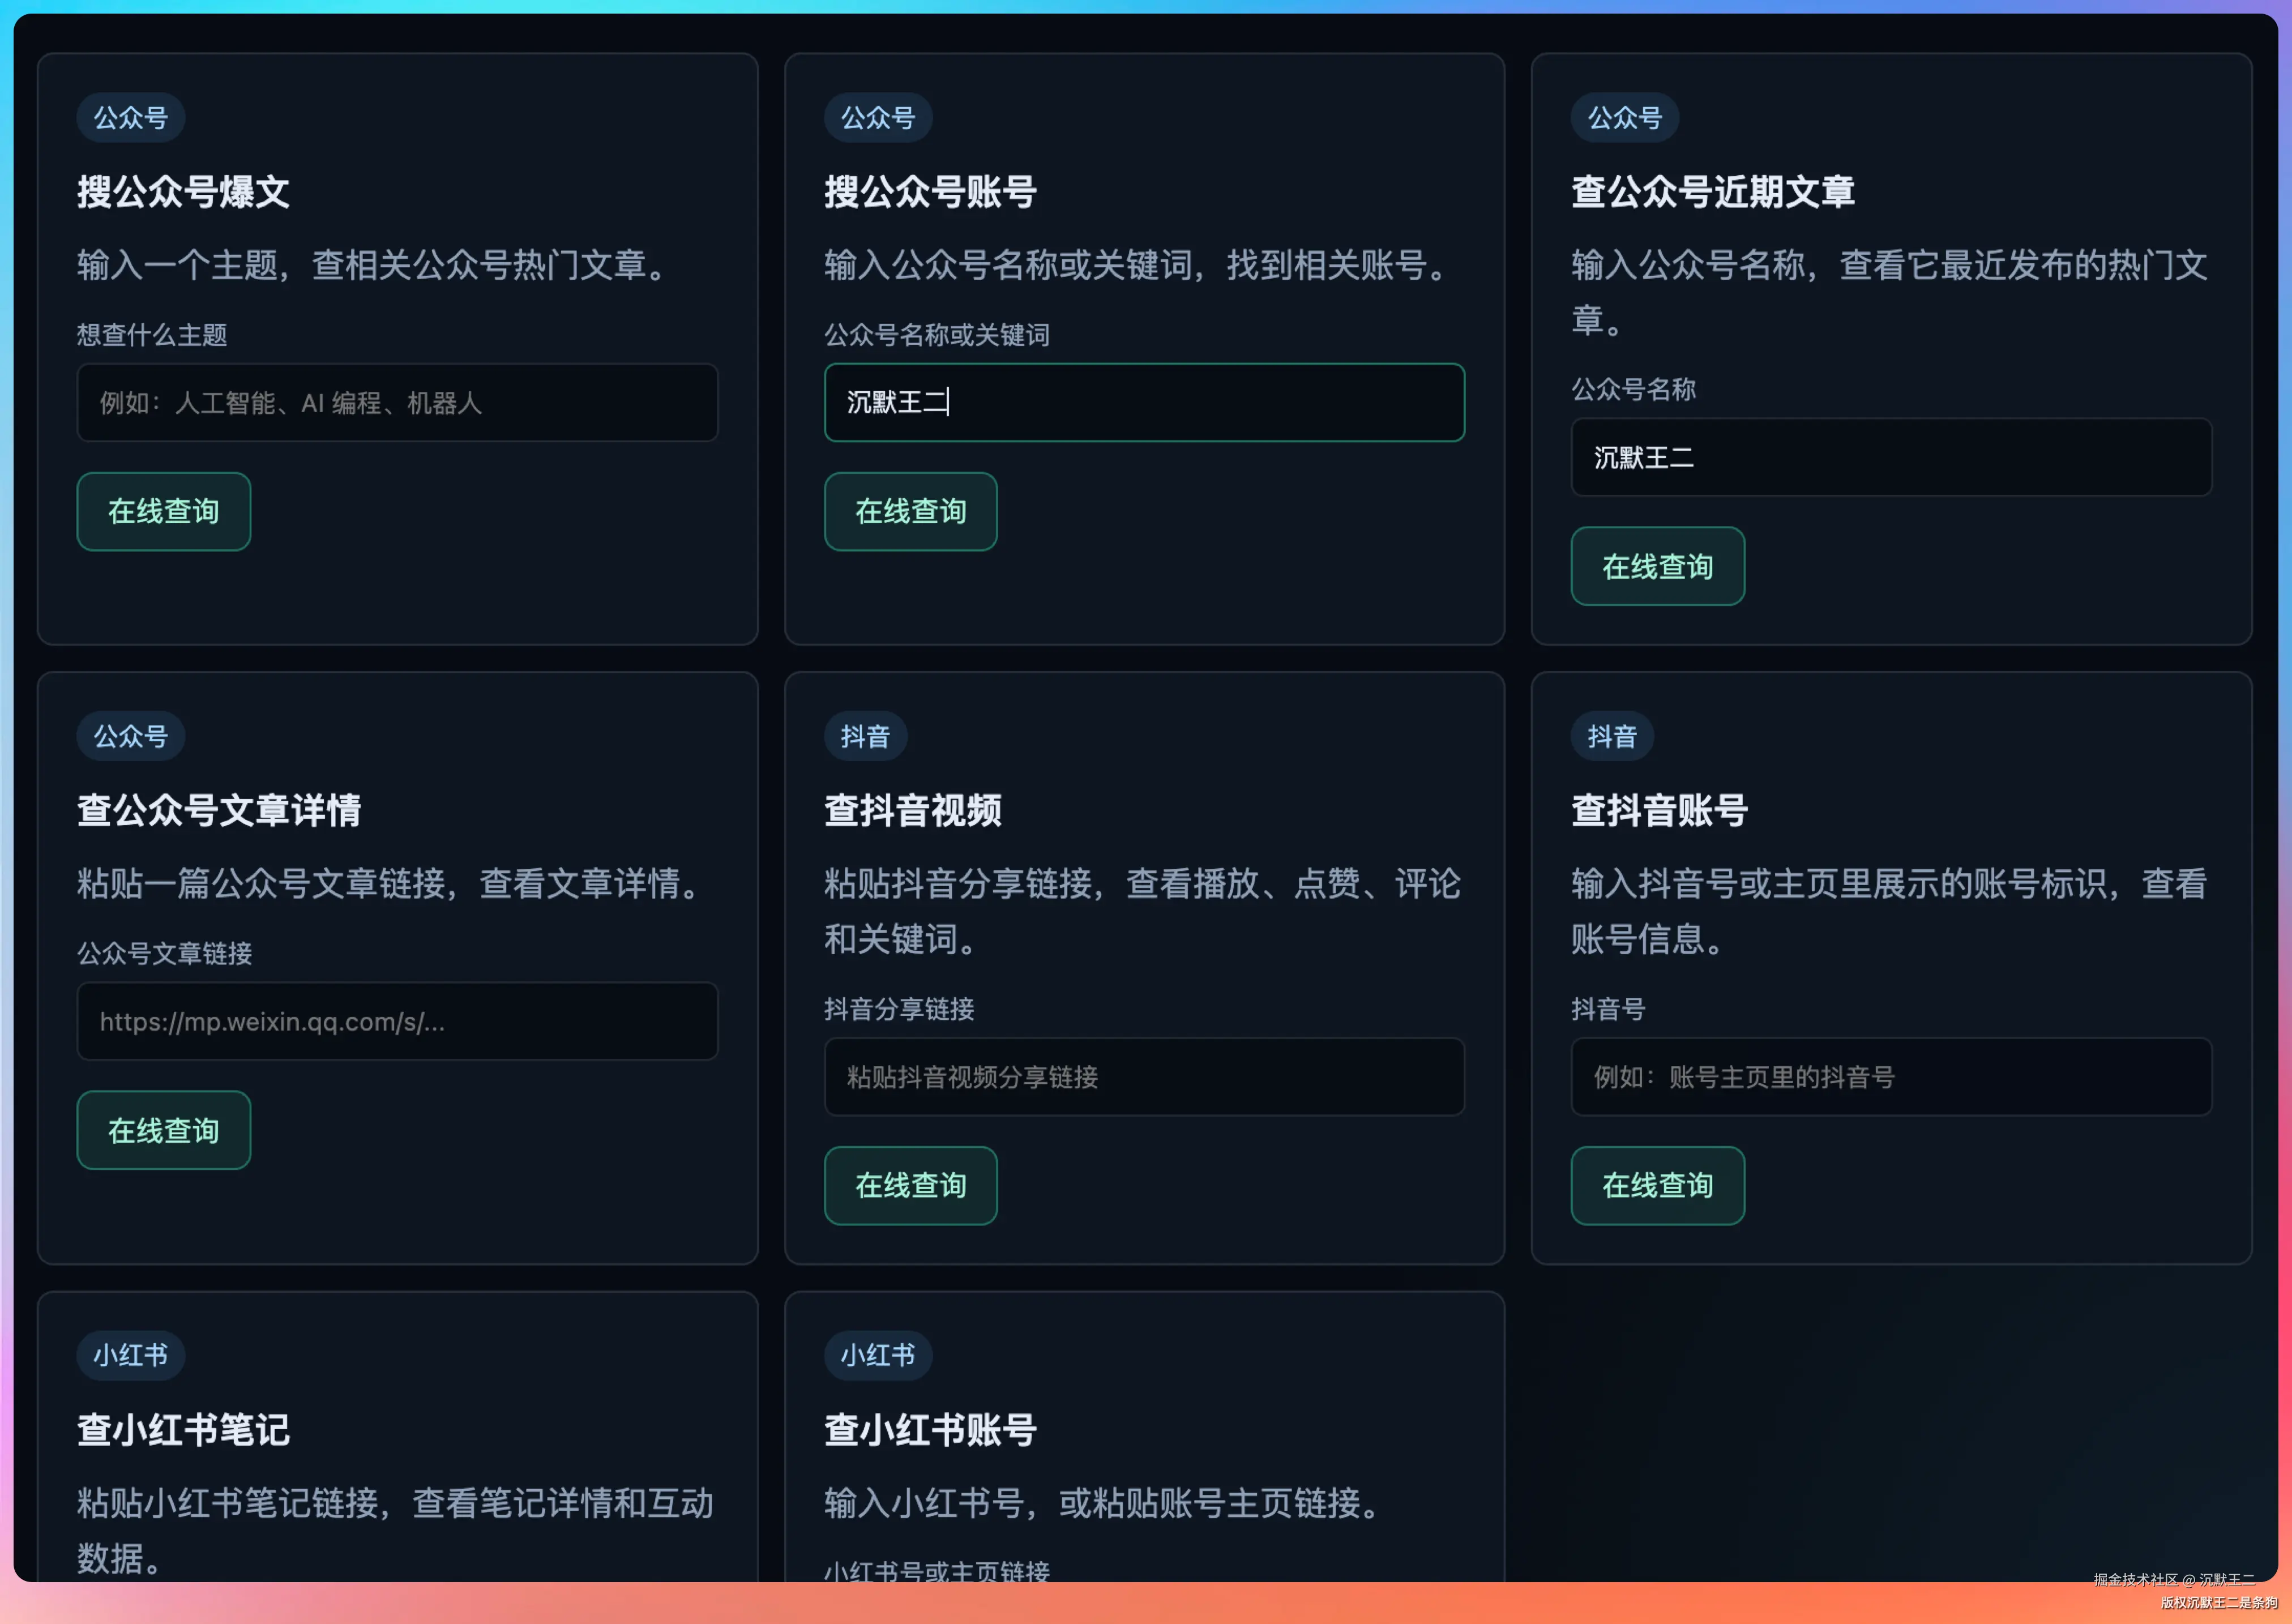
Task: Click the 抖音分享链接 input field
Action: click(x=1145, y=1077)
